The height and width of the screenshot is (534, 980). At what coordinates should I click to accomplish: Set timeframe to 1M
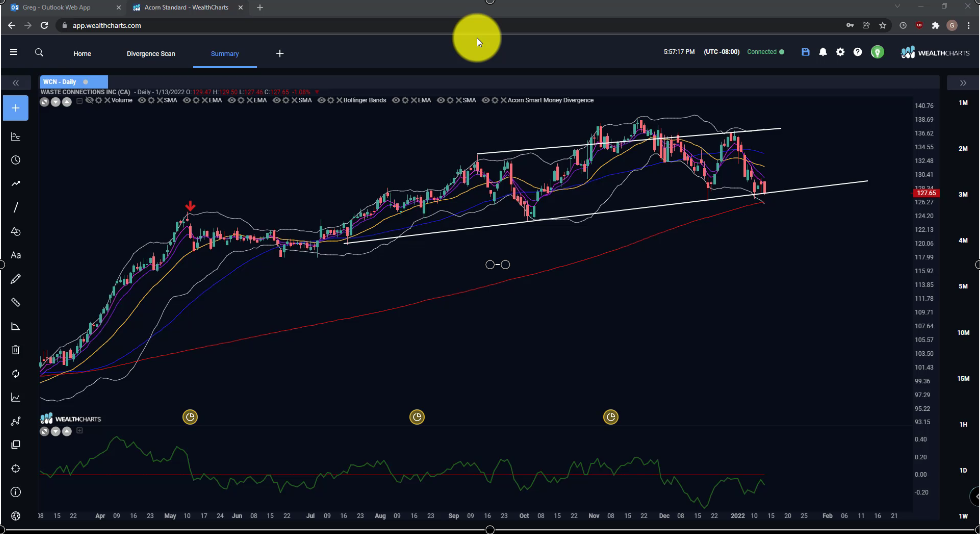coord(963,103)
